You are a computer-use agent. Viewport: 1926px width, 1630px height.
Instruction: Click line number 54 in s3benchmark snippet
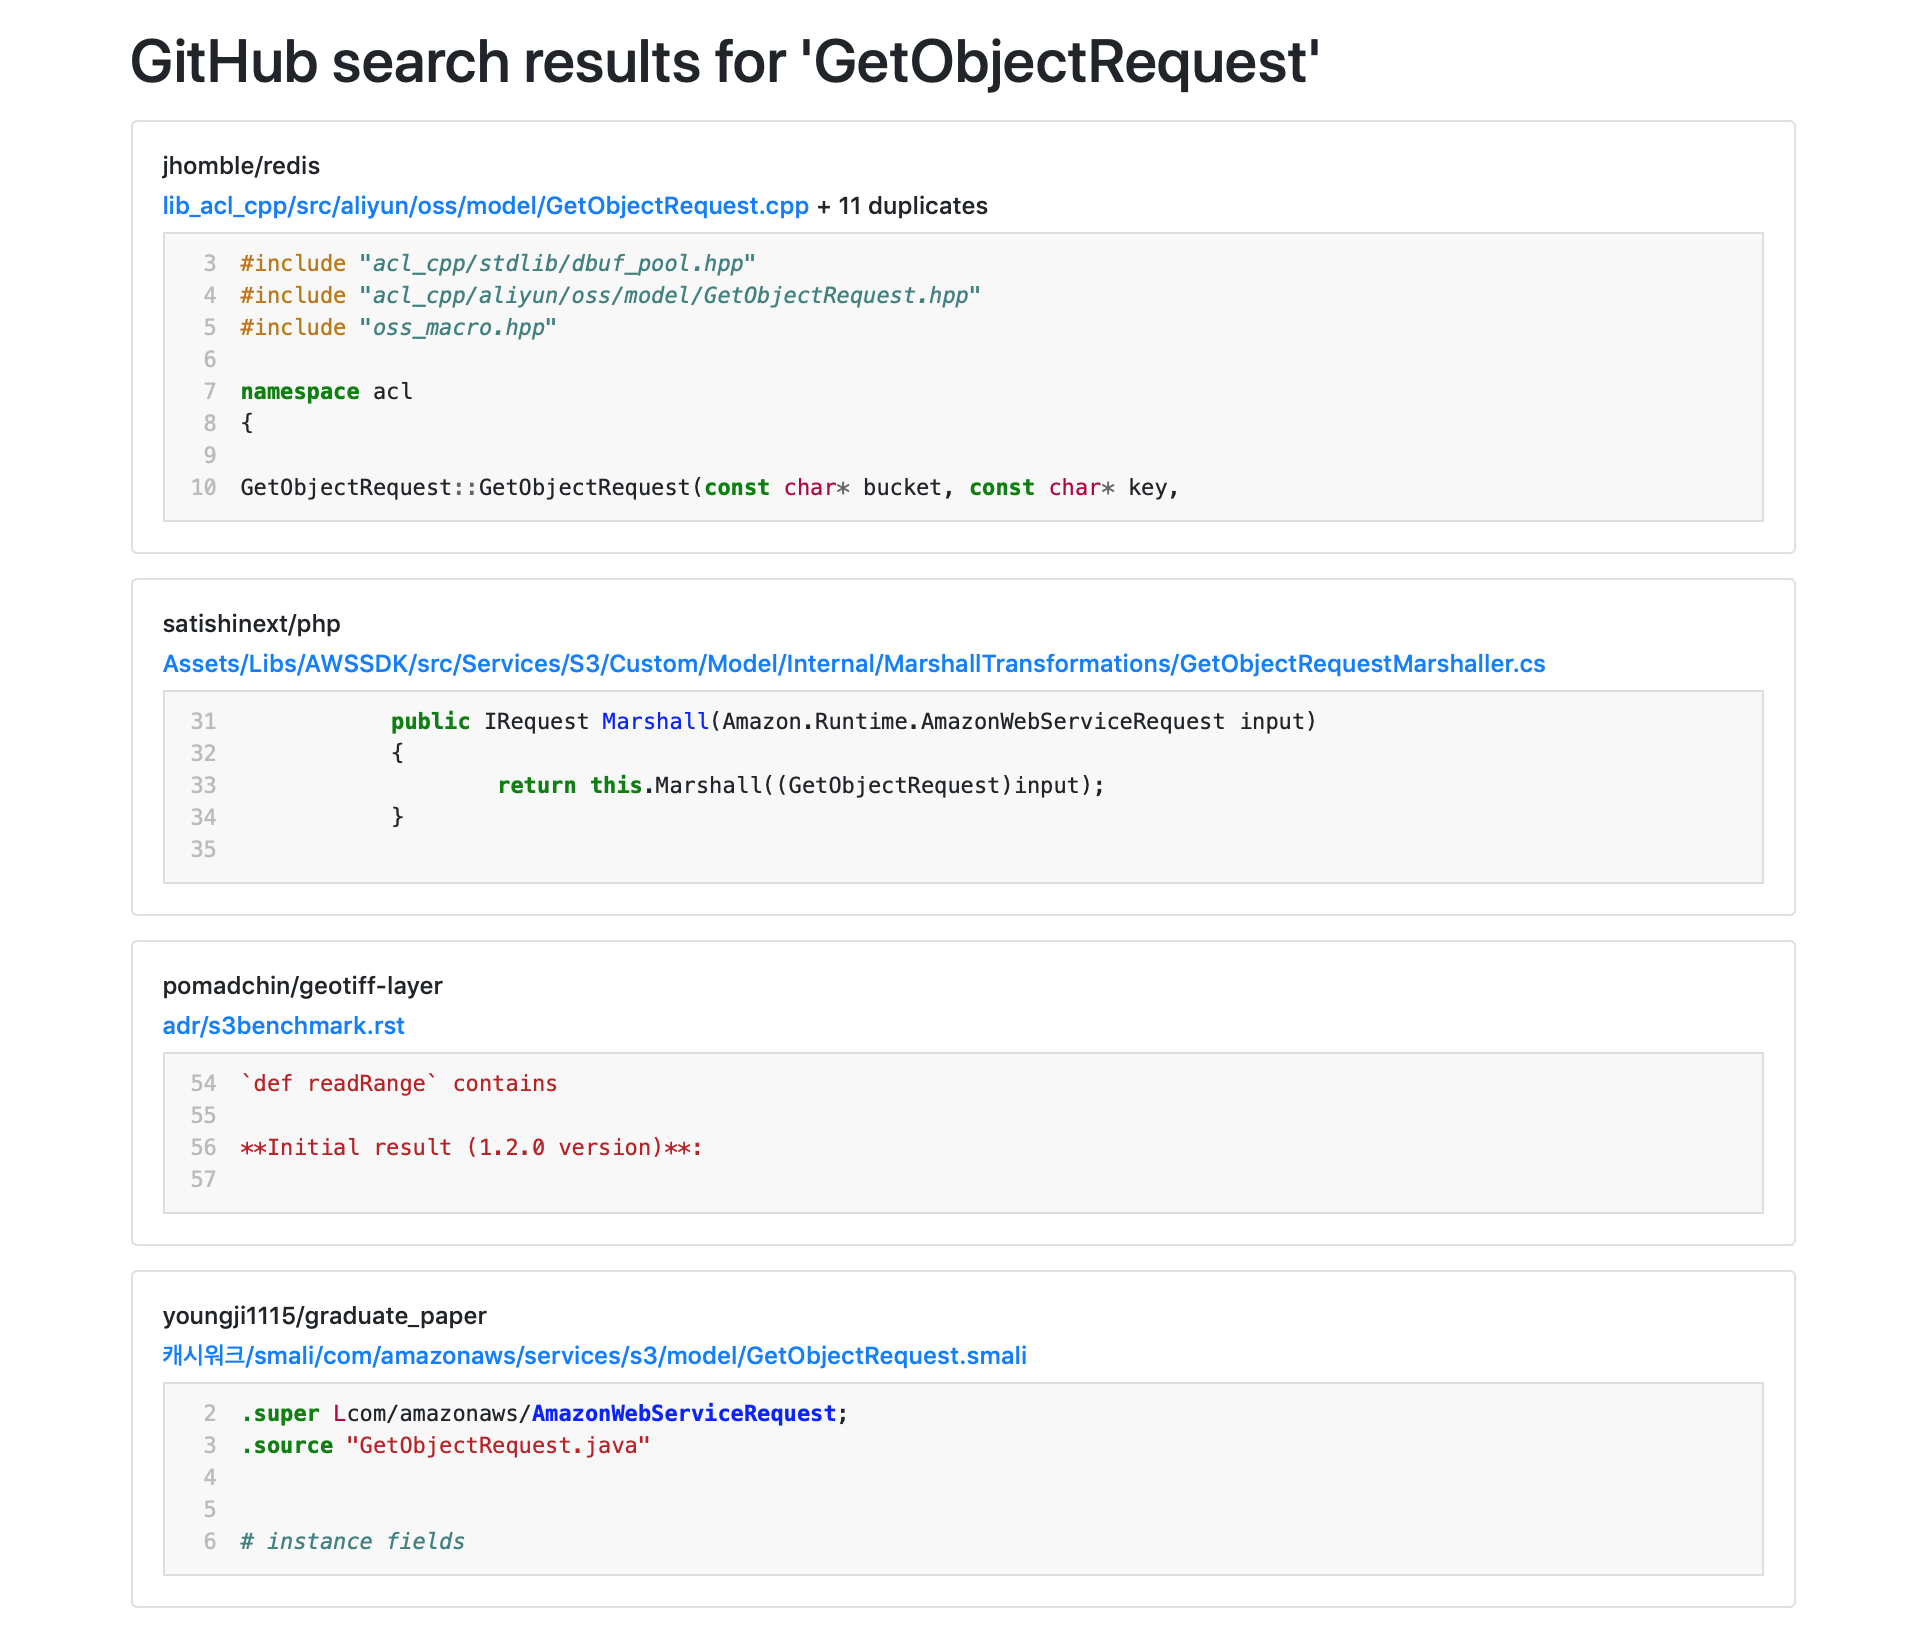click(x=203, y=1084)
